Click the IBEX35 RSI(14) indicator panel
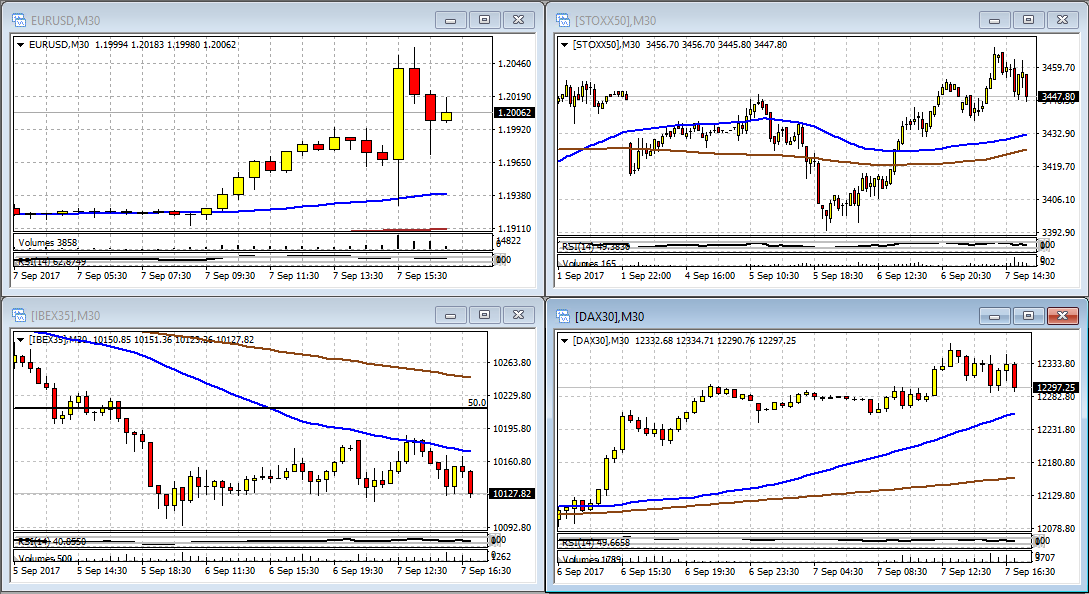 coord(251,541)
